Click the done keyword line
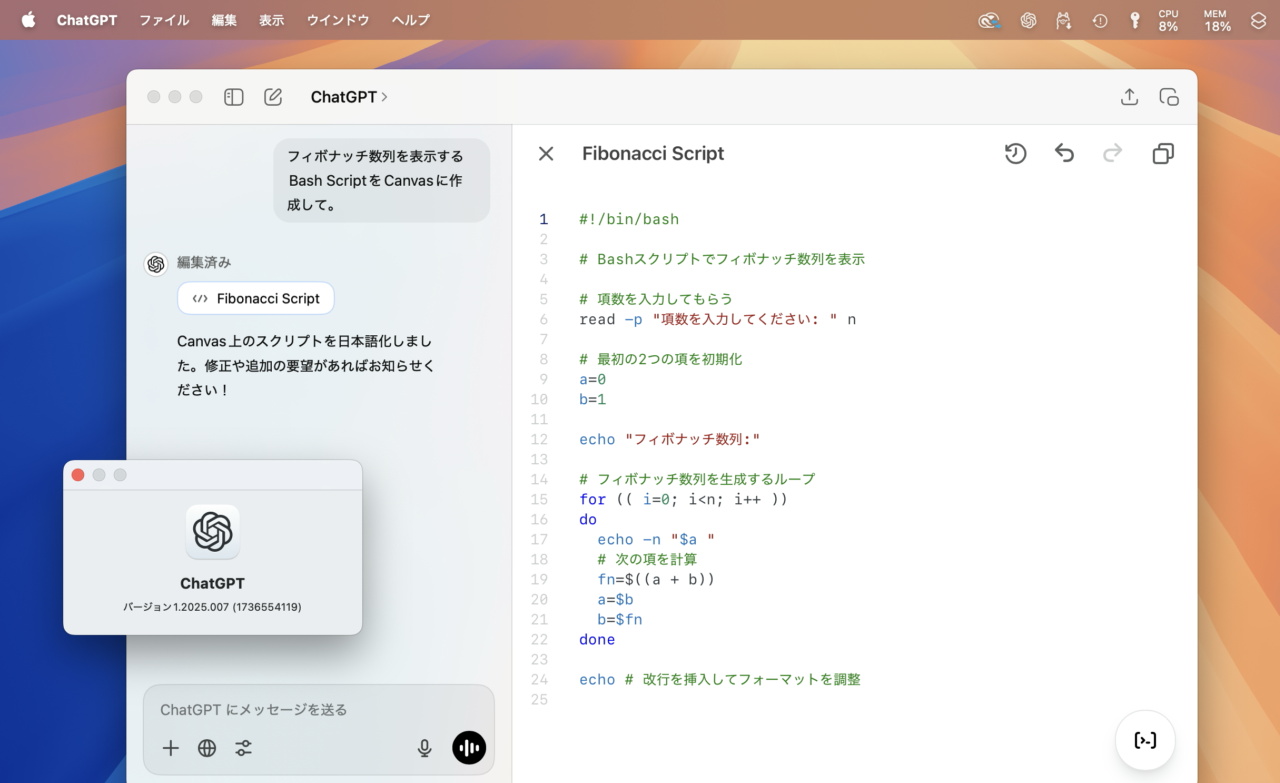 coord(597,639)
